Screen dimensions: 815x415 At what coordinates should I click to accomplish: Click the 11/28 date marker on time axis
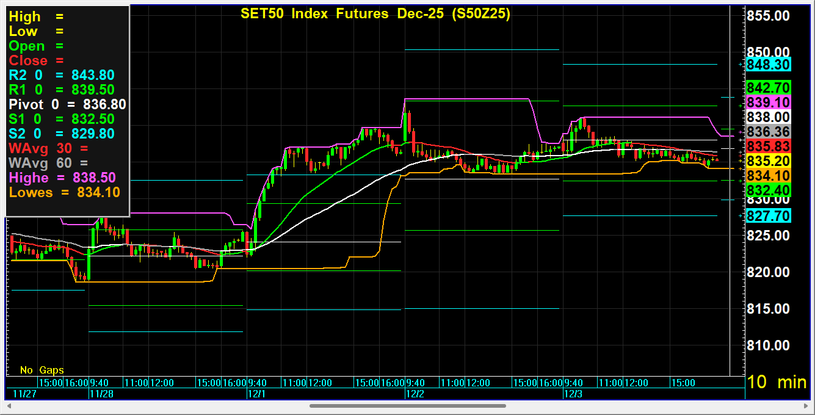pyautogui.click(x=102, y=394)
